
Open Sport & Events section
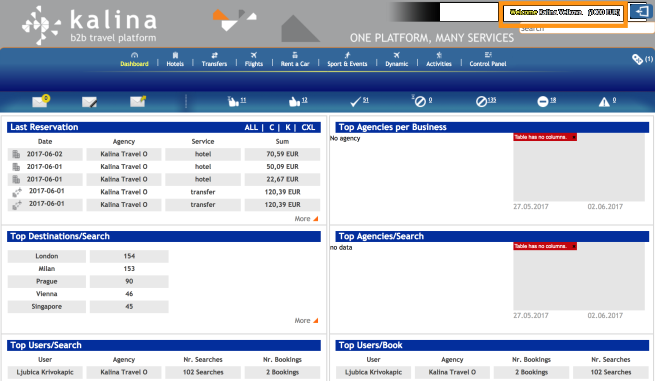(x=347, y=60)
